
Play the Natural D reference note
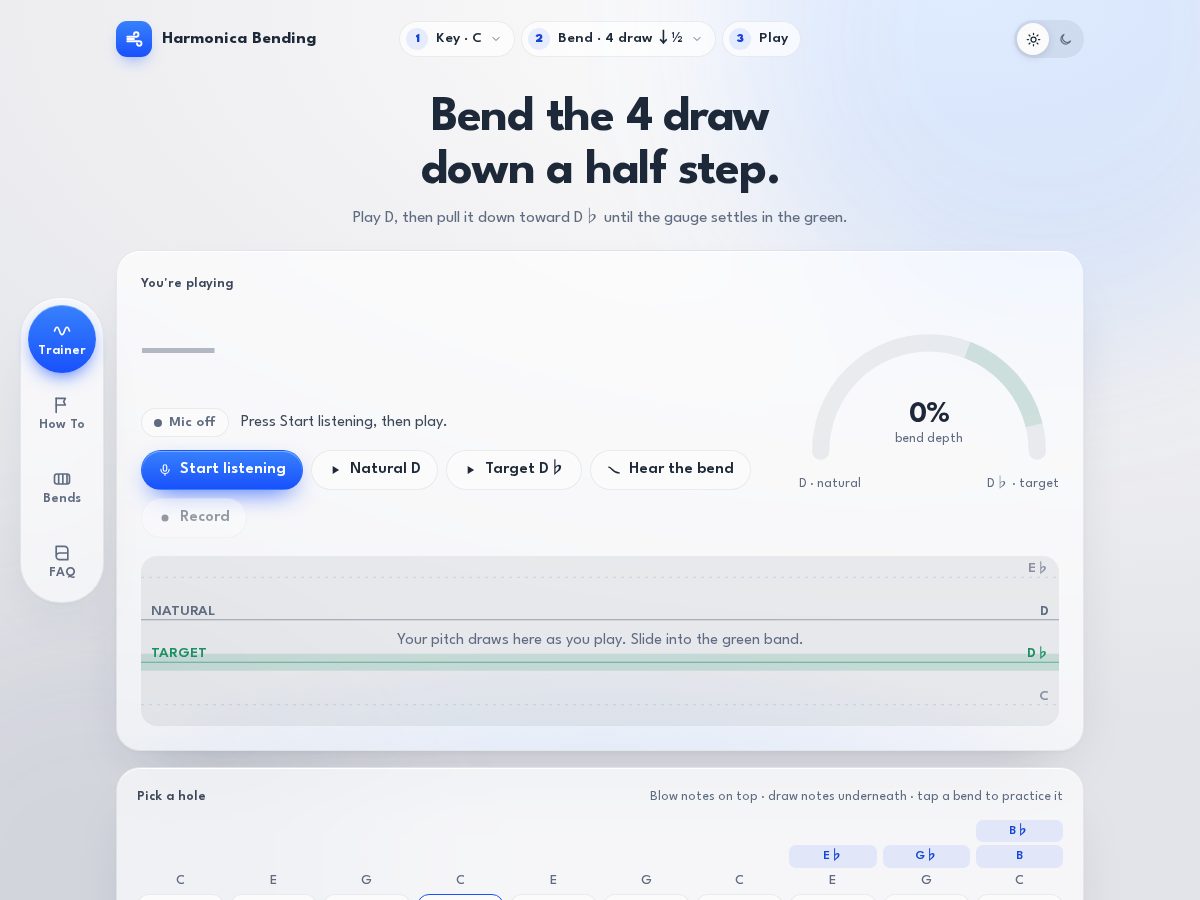pyautogui.click(x=374, y=469)
